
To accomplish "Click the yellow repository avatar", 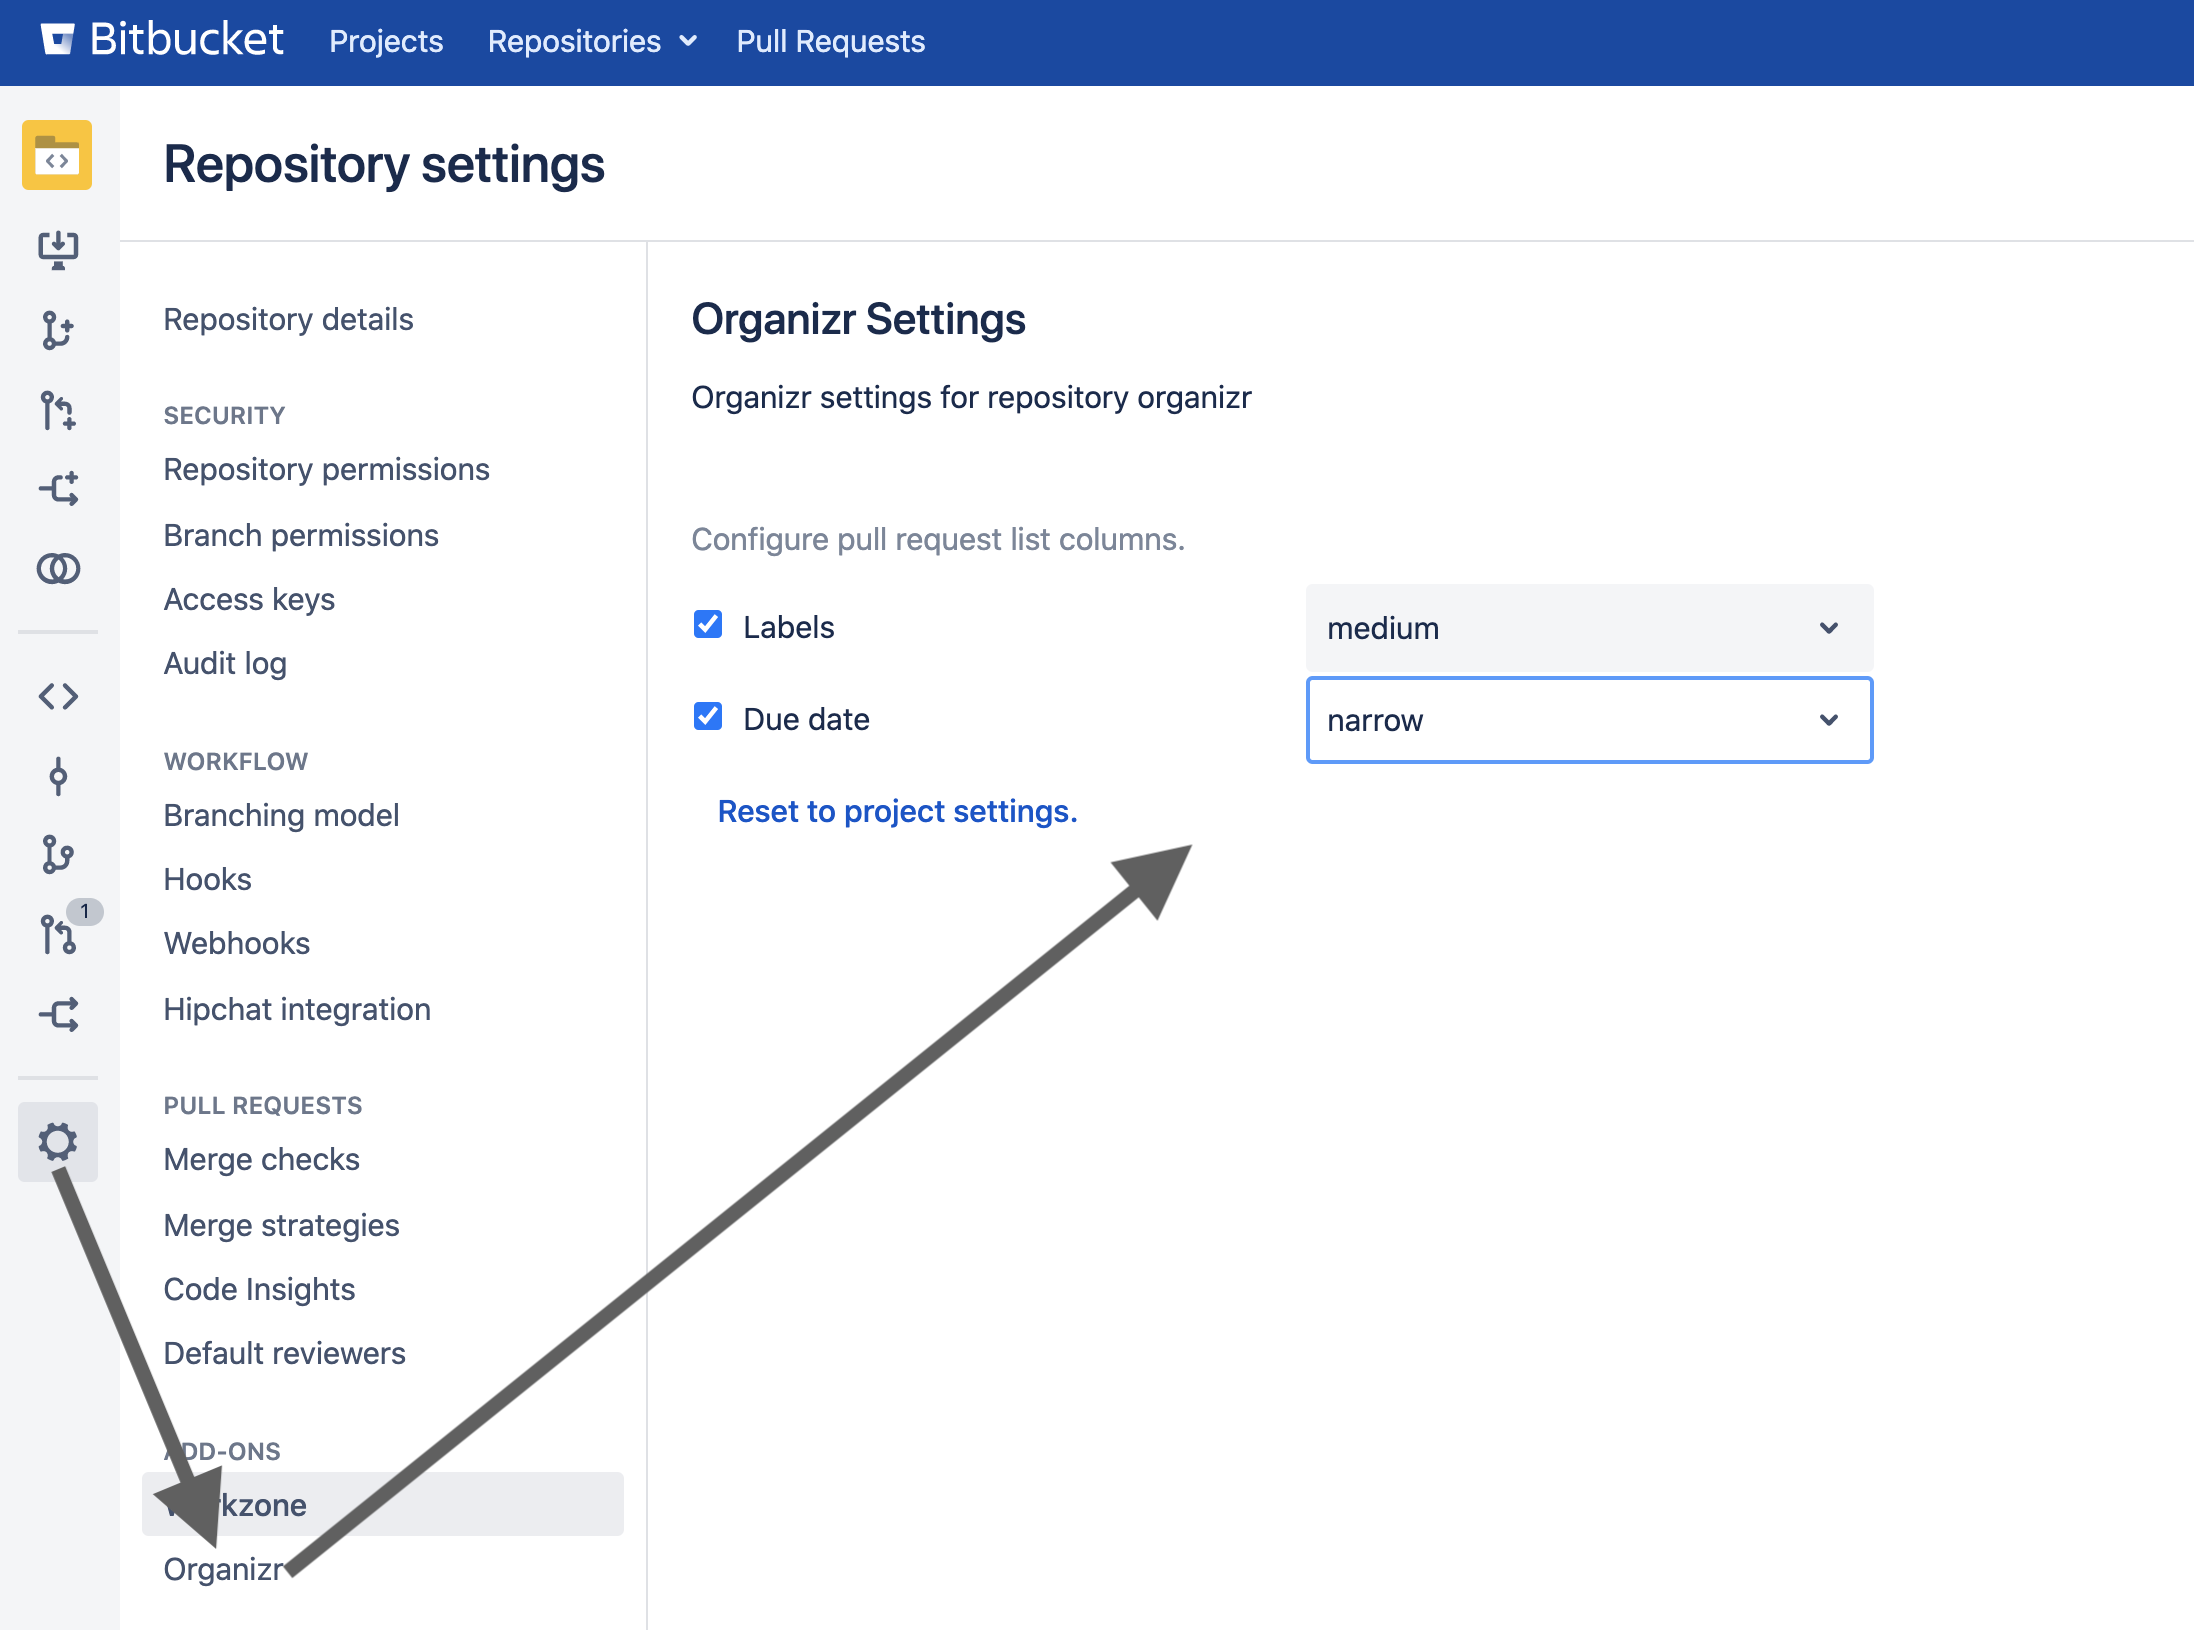I will [57, 156].
